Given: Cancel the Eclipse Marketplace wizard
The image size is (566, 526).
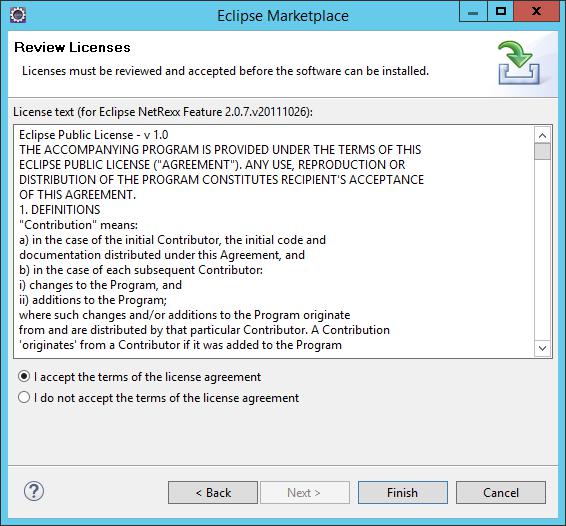Looking at the screenshot, I should click(x=501, y=492).
